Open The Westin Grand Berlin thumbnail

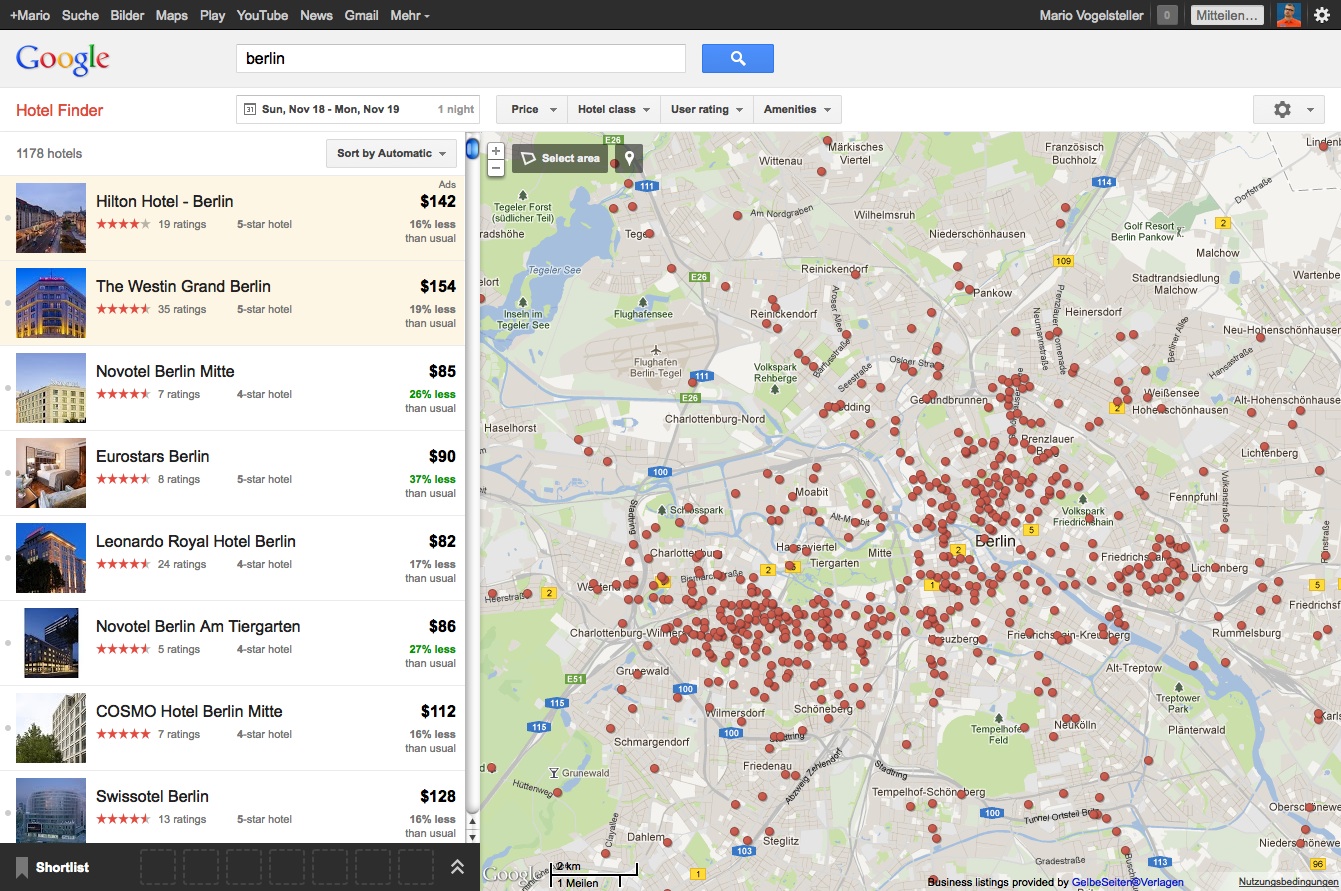[x=51, y=303]
